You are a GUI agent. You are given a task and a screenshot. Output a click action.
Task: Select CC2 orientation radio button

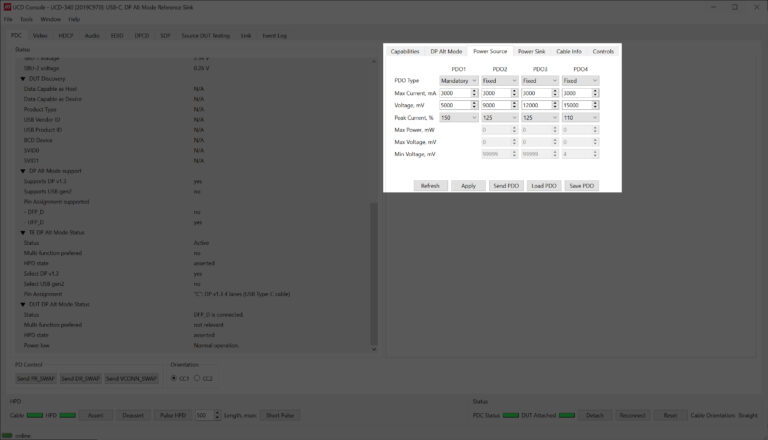[197, 379]
